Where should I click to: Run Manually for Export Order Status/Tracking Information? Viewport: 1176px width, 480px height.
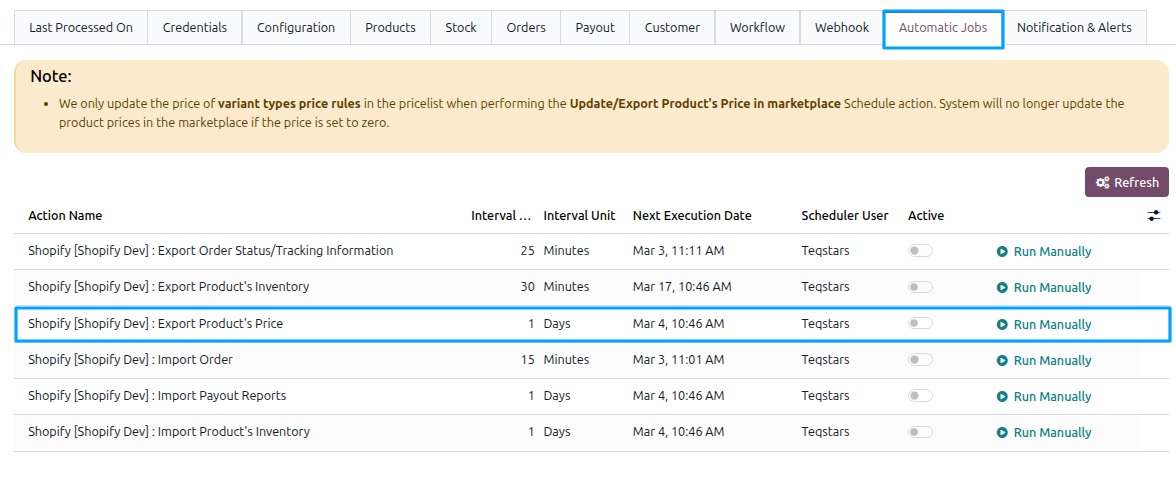pyautogui.click(x=1043, y=251)
